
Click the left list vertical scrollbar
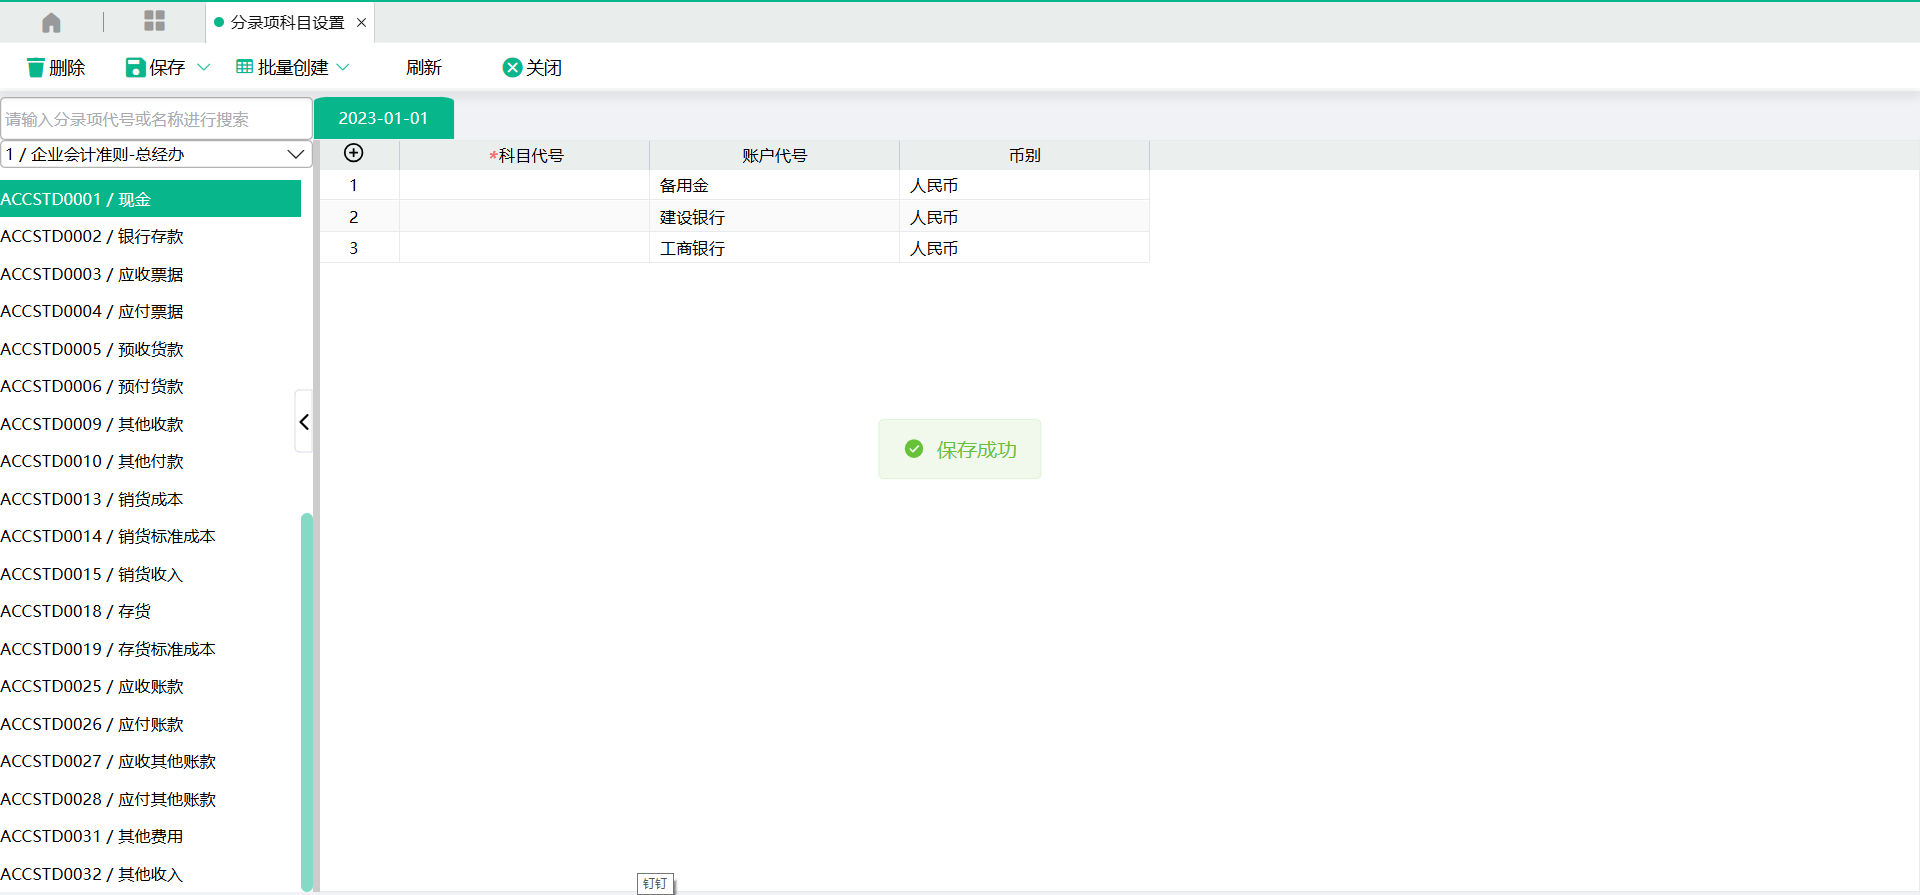[307, 701]
